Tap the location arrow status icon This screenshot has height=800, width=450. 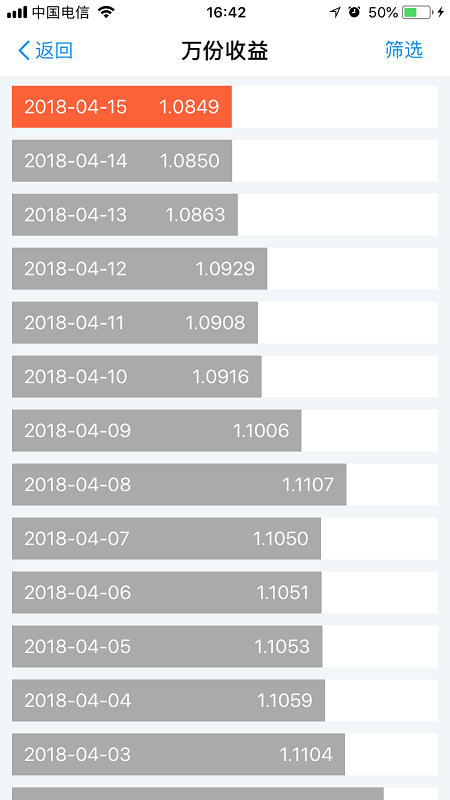[335, 12]
